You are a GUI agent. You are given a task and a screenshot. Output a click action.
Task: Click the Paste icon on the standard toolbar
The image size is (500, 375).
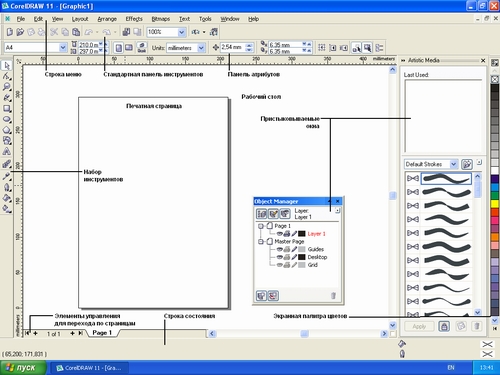click(76, 32)
